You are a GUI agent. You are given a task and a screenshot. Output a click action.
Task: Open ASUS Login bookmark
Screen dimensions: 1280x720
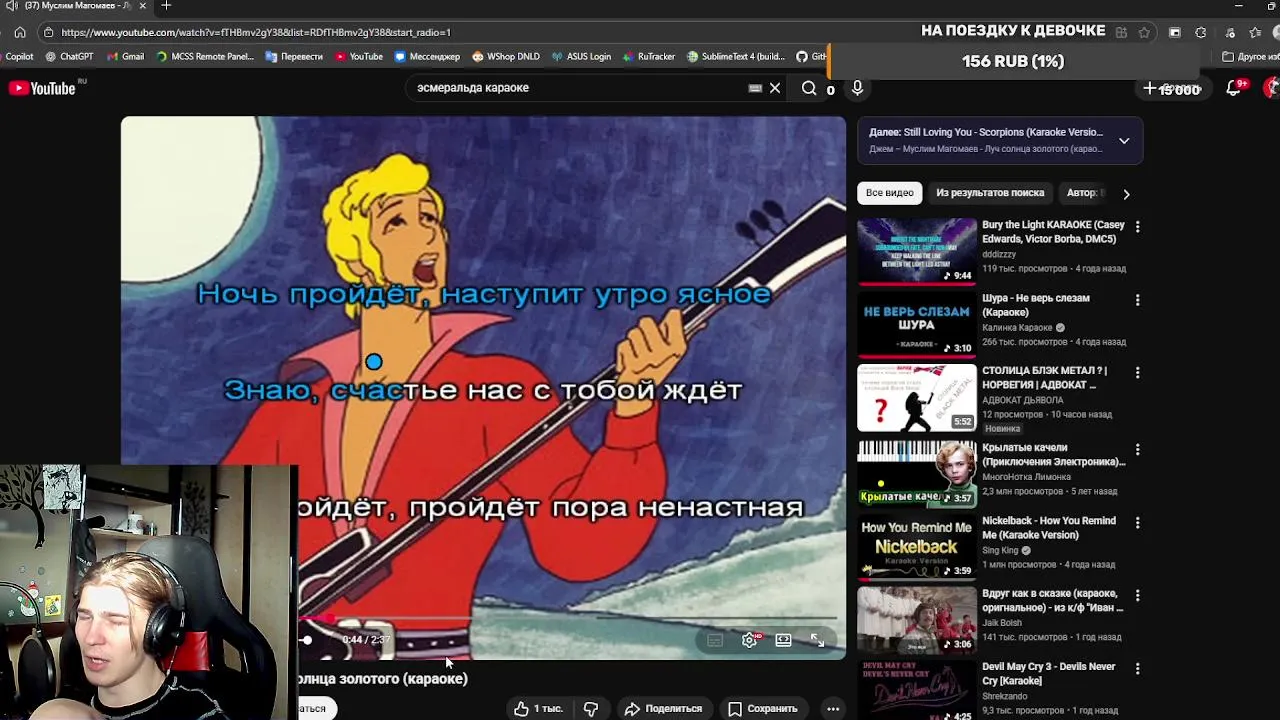coord(581,57)
